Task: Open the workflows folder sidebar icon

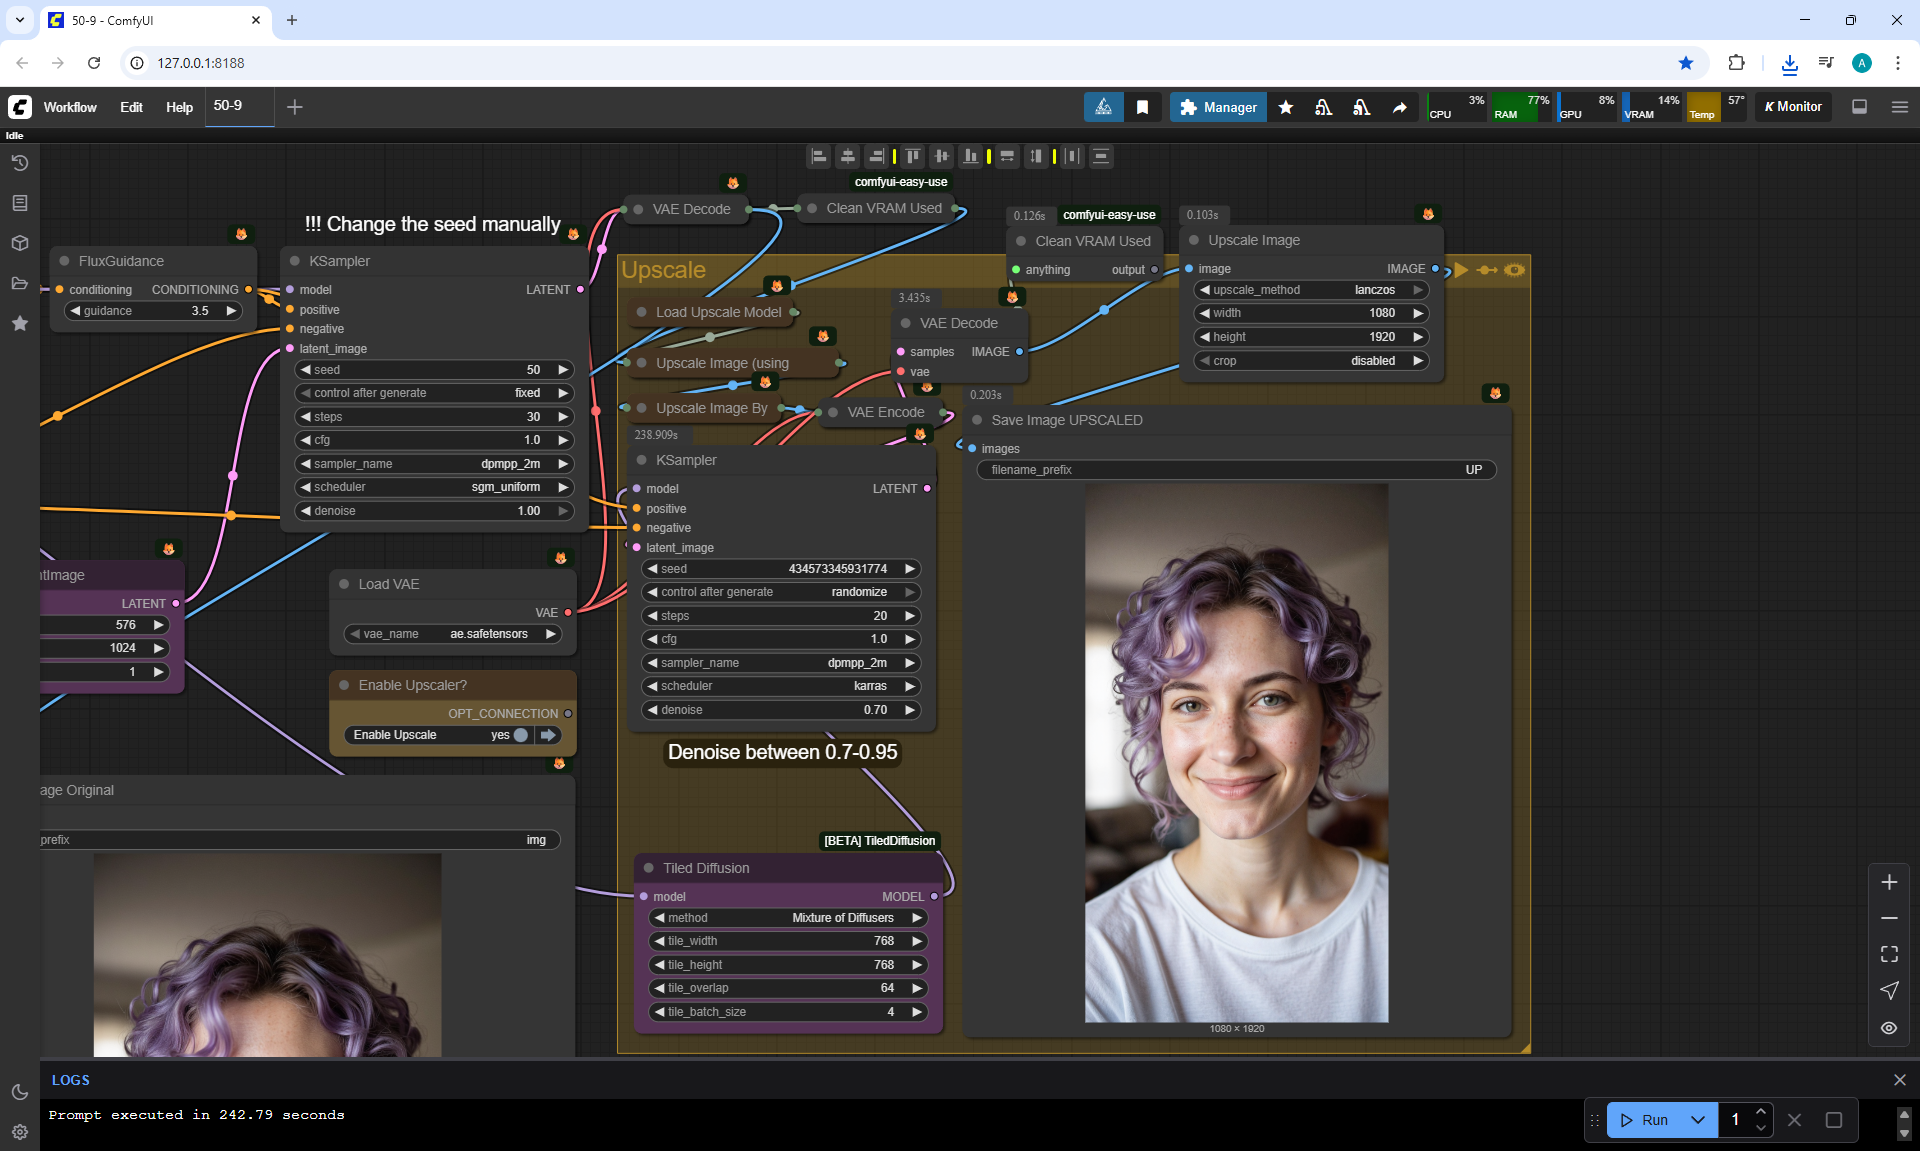Action: click(19, 283)
